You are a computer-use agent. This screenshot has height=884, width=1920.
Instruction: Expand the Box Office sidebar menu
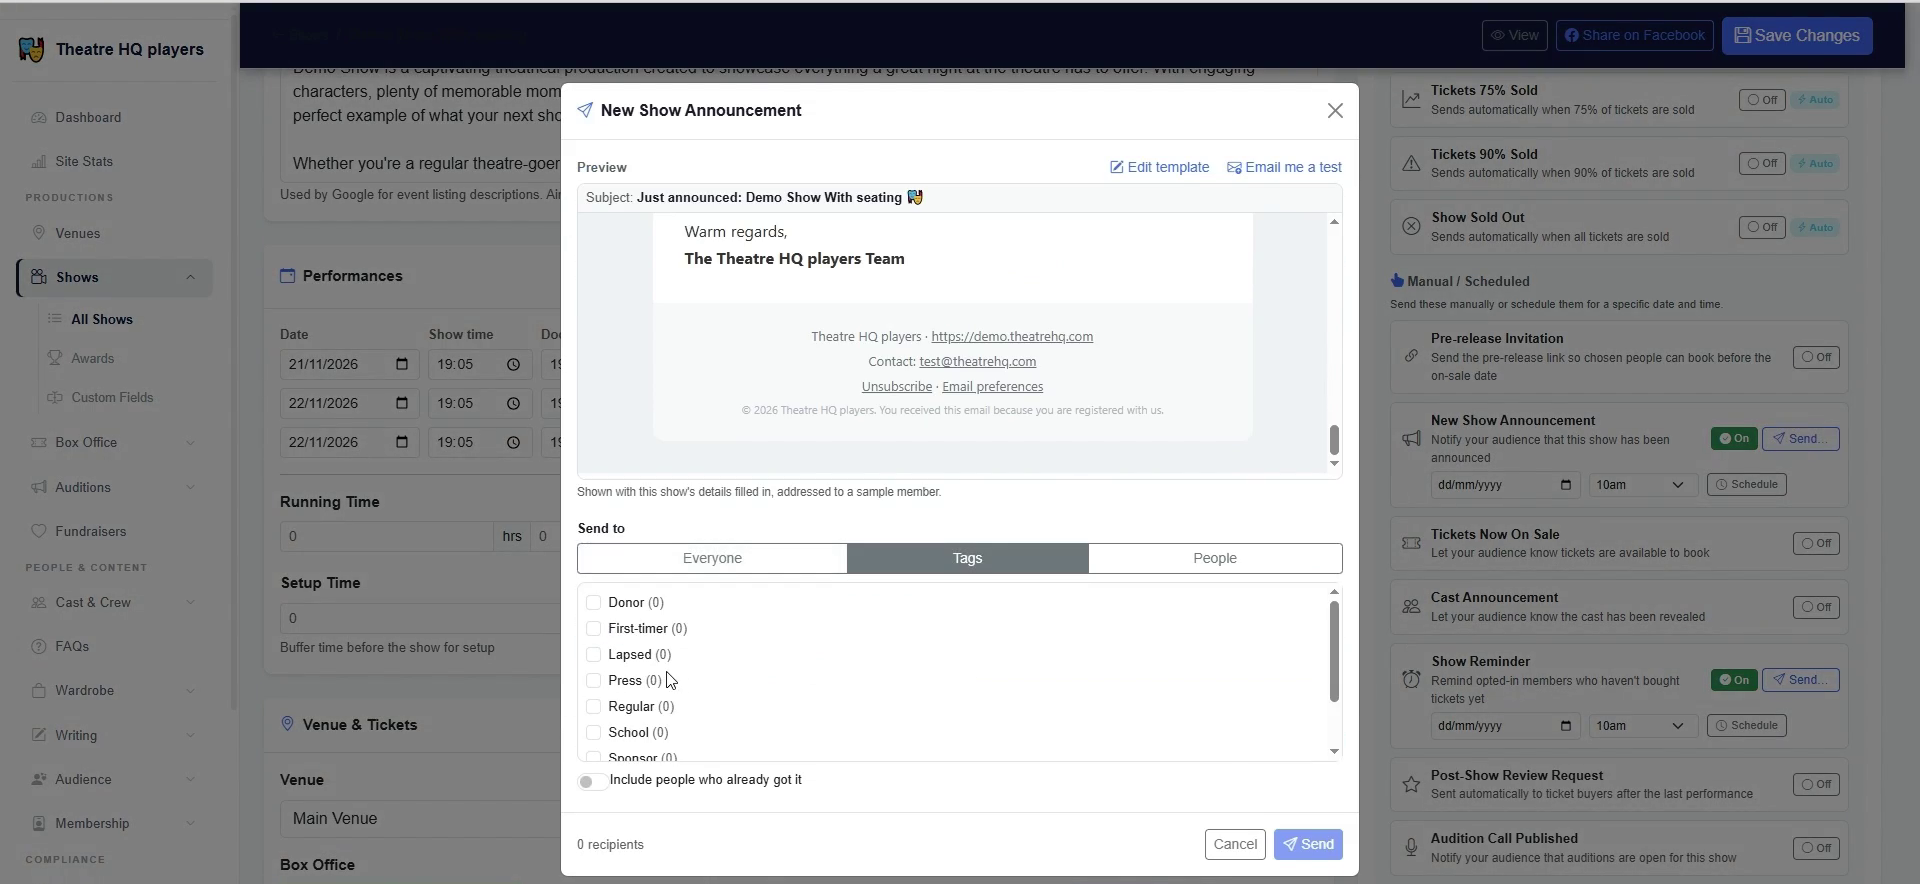pyautogui.click(x=190, y=442)
